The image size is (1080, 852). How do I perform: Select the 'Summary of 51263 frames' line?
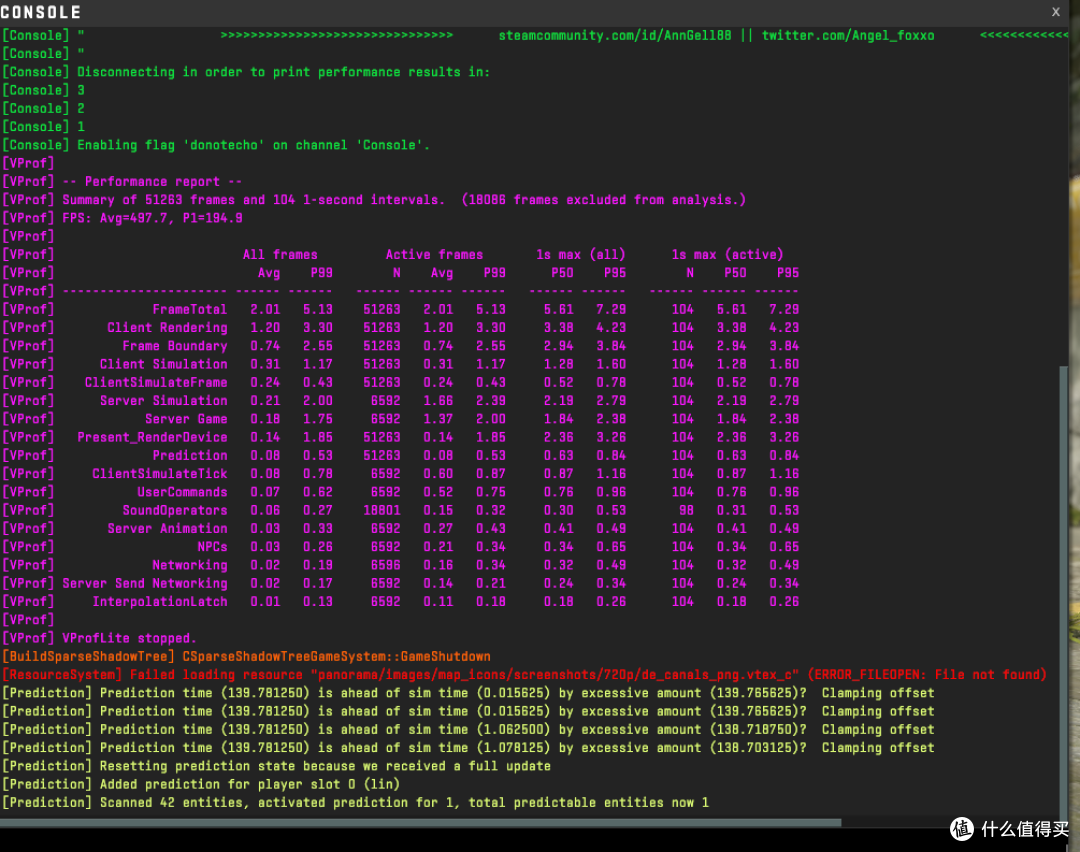pyautogui.click(x=374, y=200)
